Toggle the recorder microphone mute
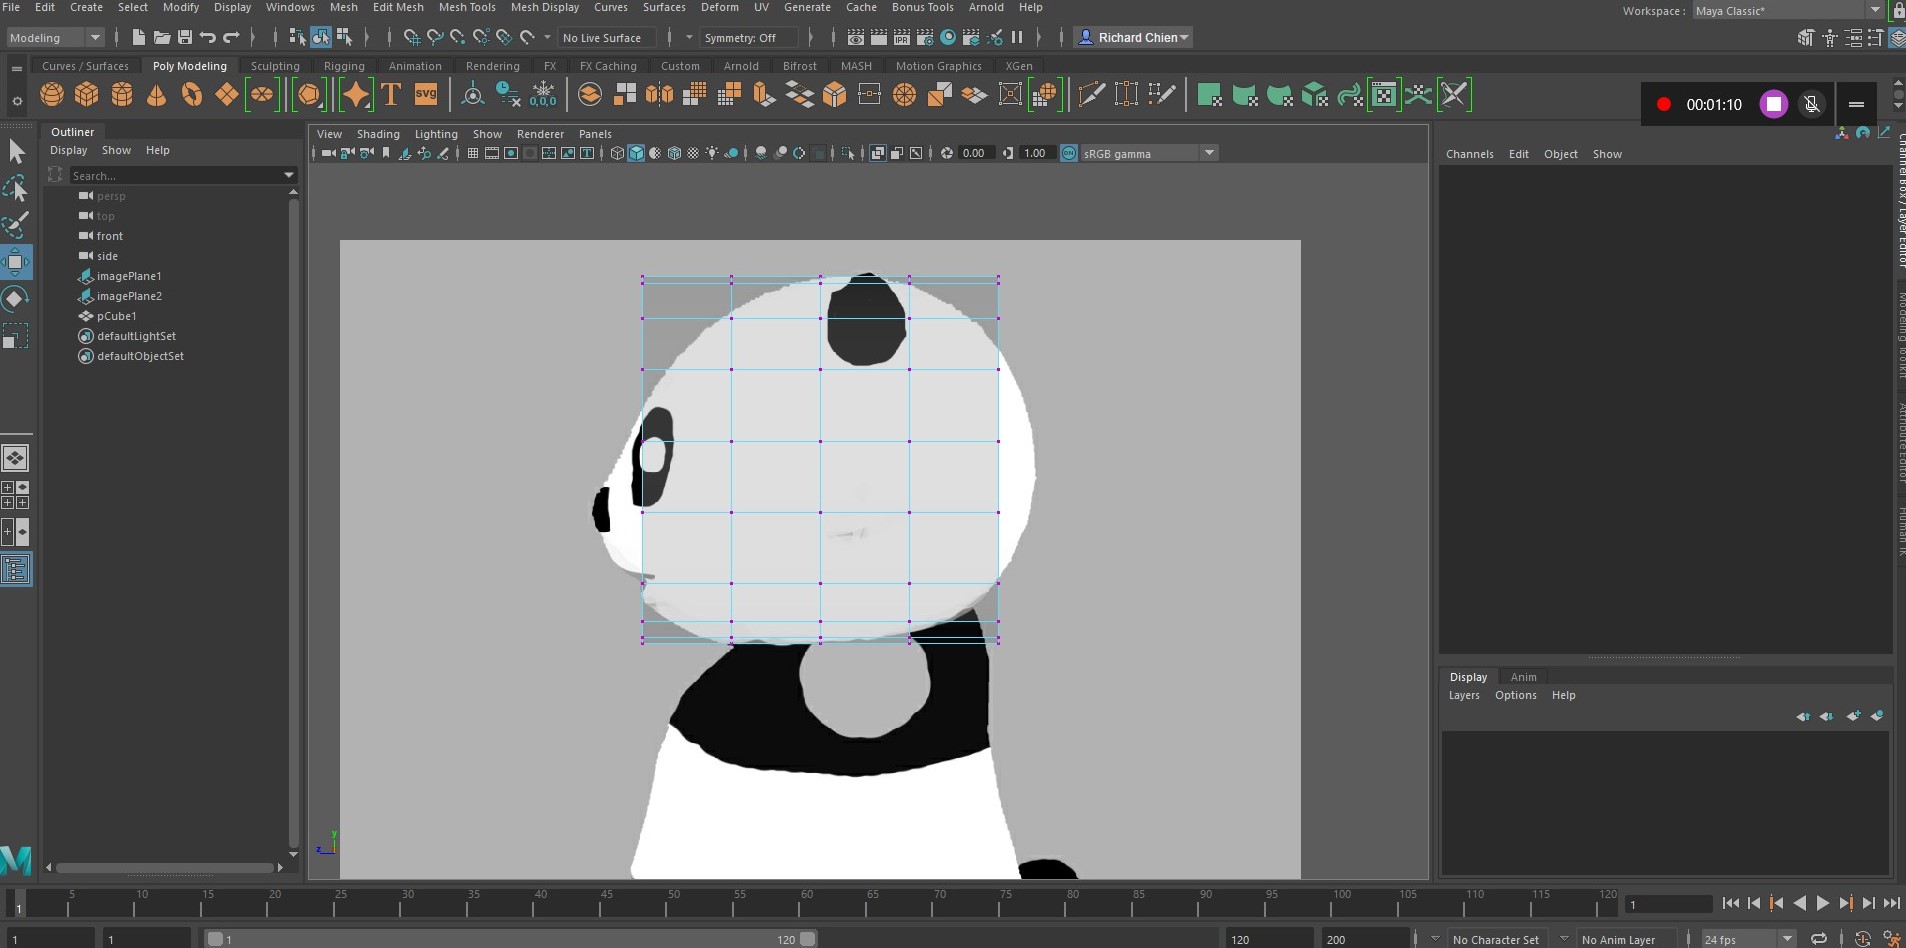1906x948 pixels. (x=1811, y=104)
